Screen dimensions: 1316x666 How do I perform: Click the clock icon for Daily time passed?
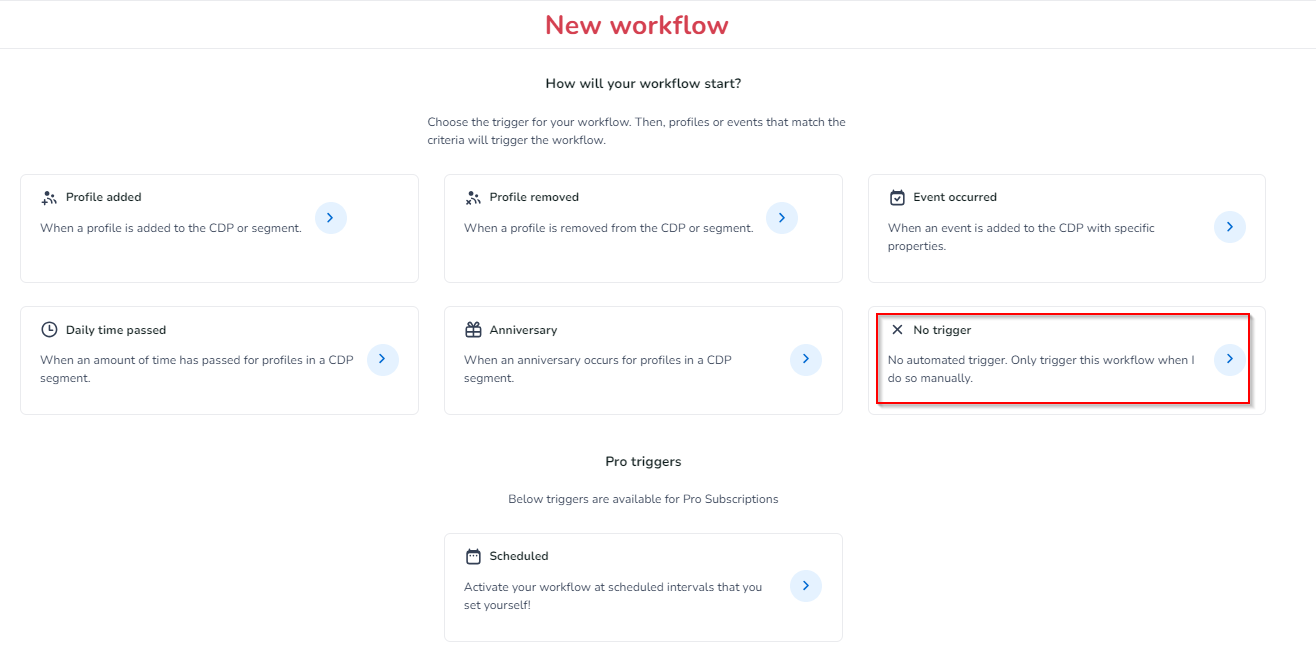(x=49, y=330)
